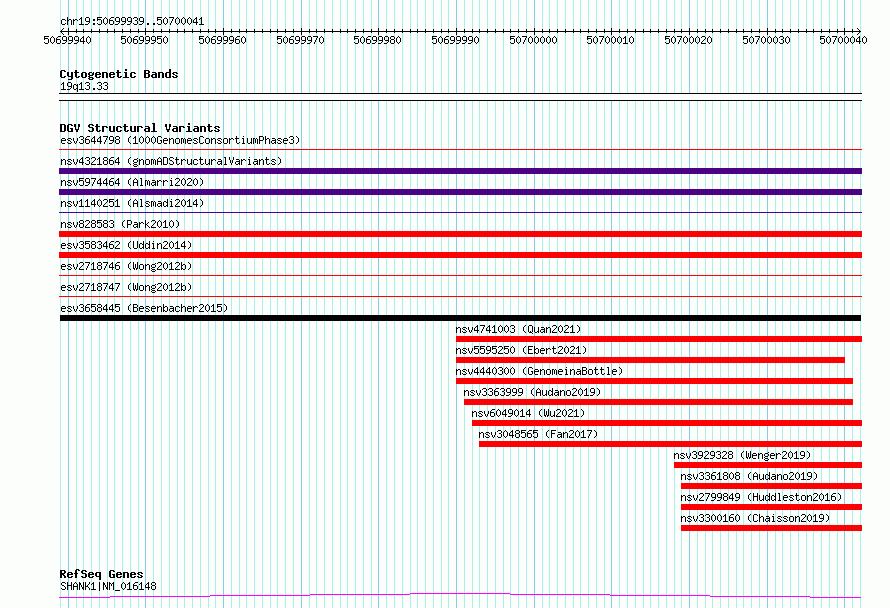Open variant nsv828583 (Park2010)
Screen dimensions: 890x608
click(x=120, y=224)
